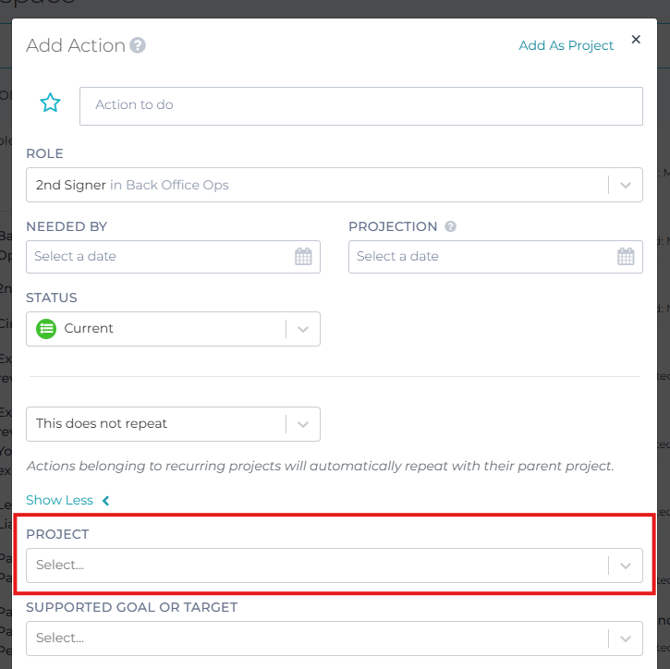Viewport: 670px width, 669px height.
Task: Mark action with the star icon
Action: click(50, 103)
